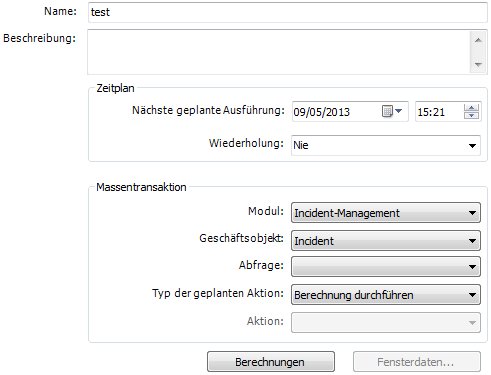Image resolution: width=491 pixels, height=375 pixels.
Task: Click the Name label
Action: 60,11
